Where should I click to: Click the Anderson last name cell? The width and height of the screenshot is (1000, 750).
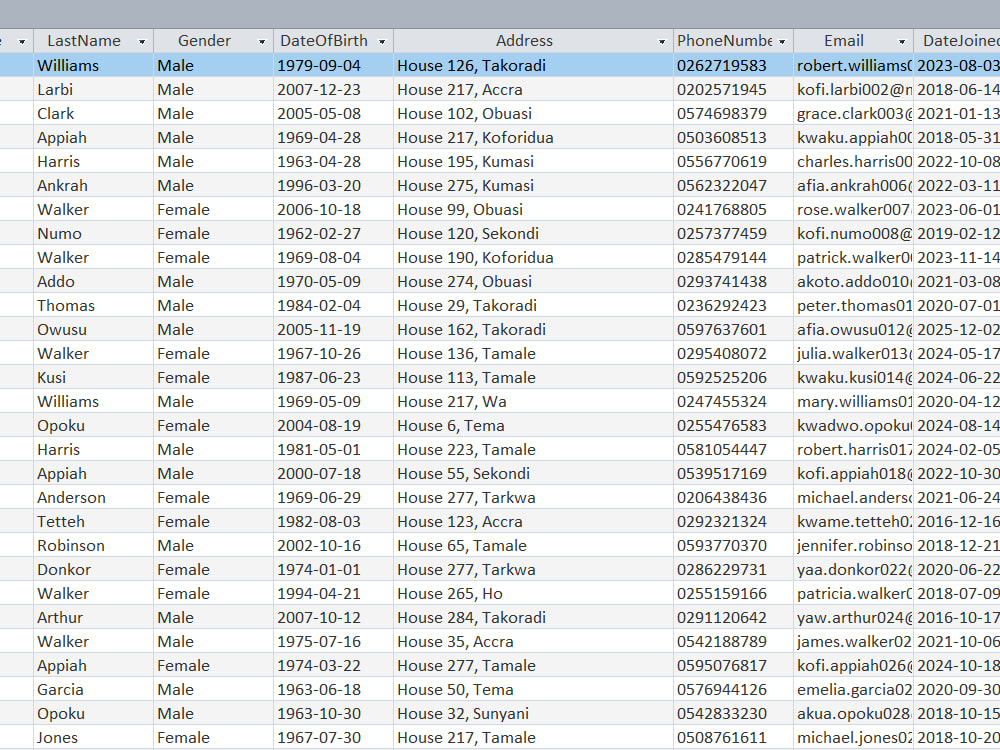(93, 497)
